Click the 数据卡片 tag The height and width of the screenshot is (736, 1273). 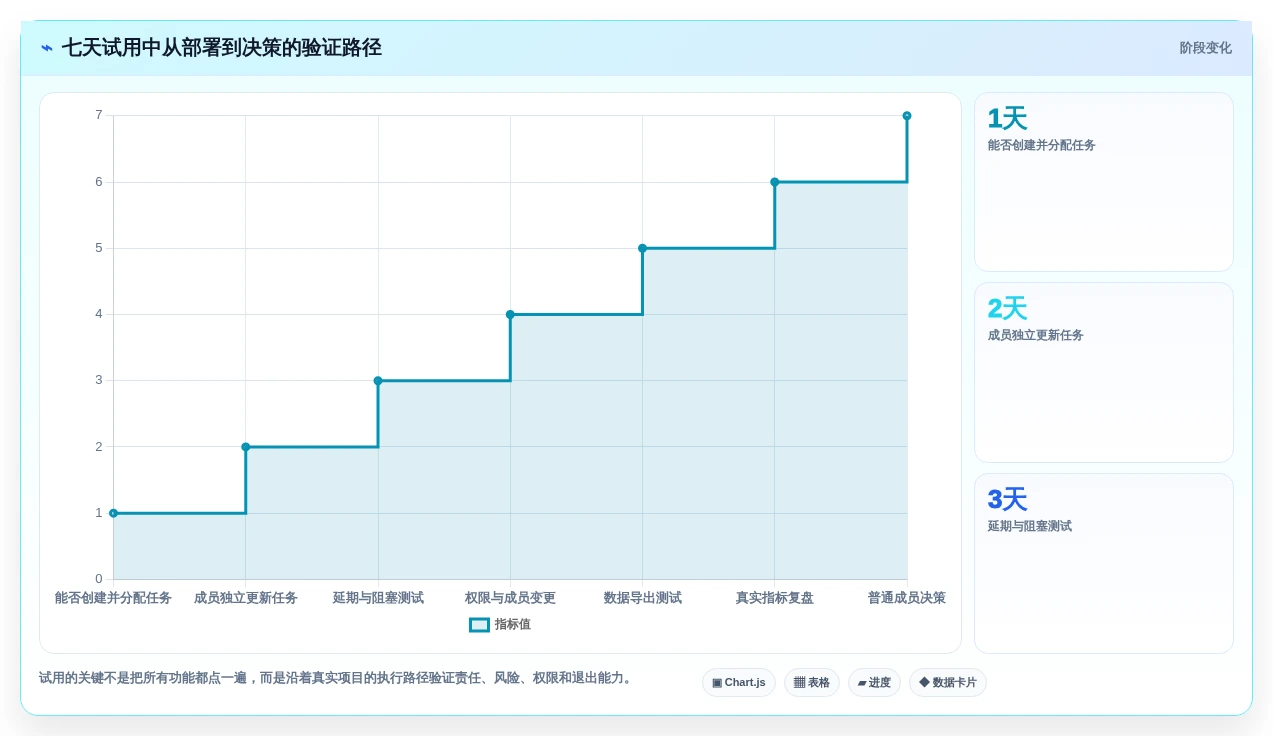pos(947,682)
